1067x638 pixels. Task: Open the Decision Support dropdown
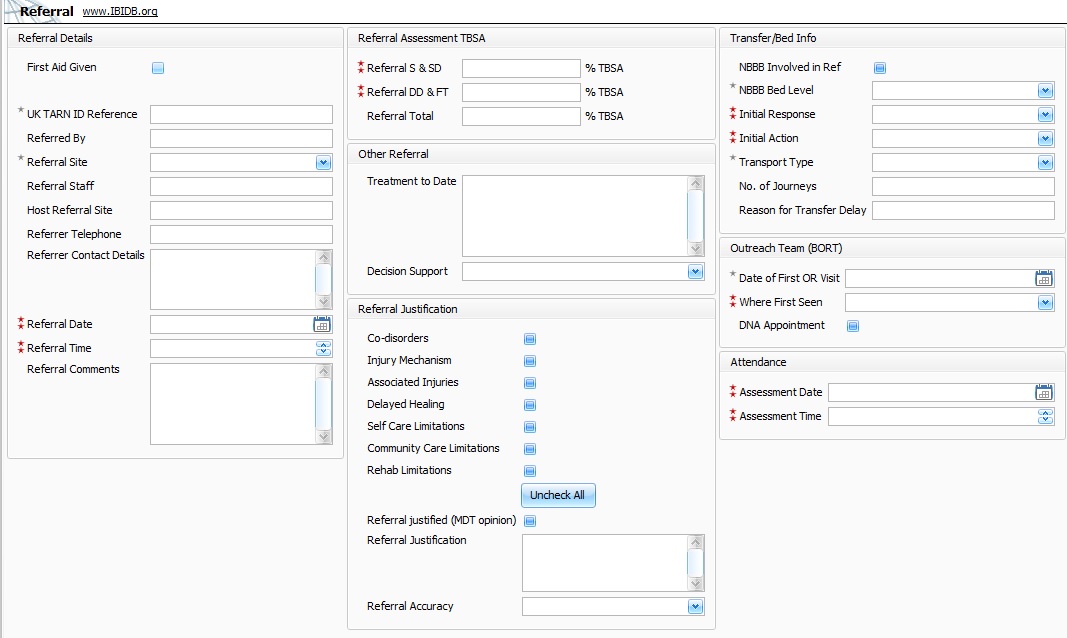(x=695, y=271)
